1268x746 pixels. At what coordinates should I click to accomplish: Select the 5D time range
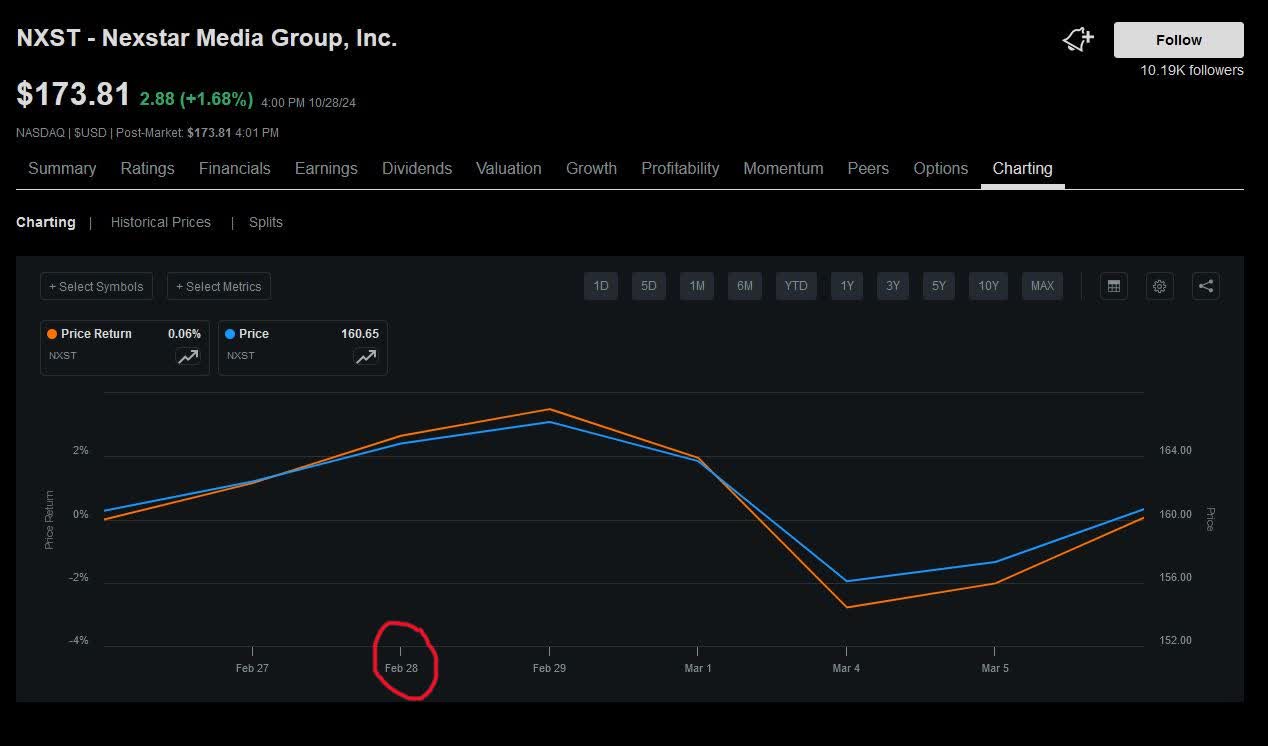coord(648,286)
